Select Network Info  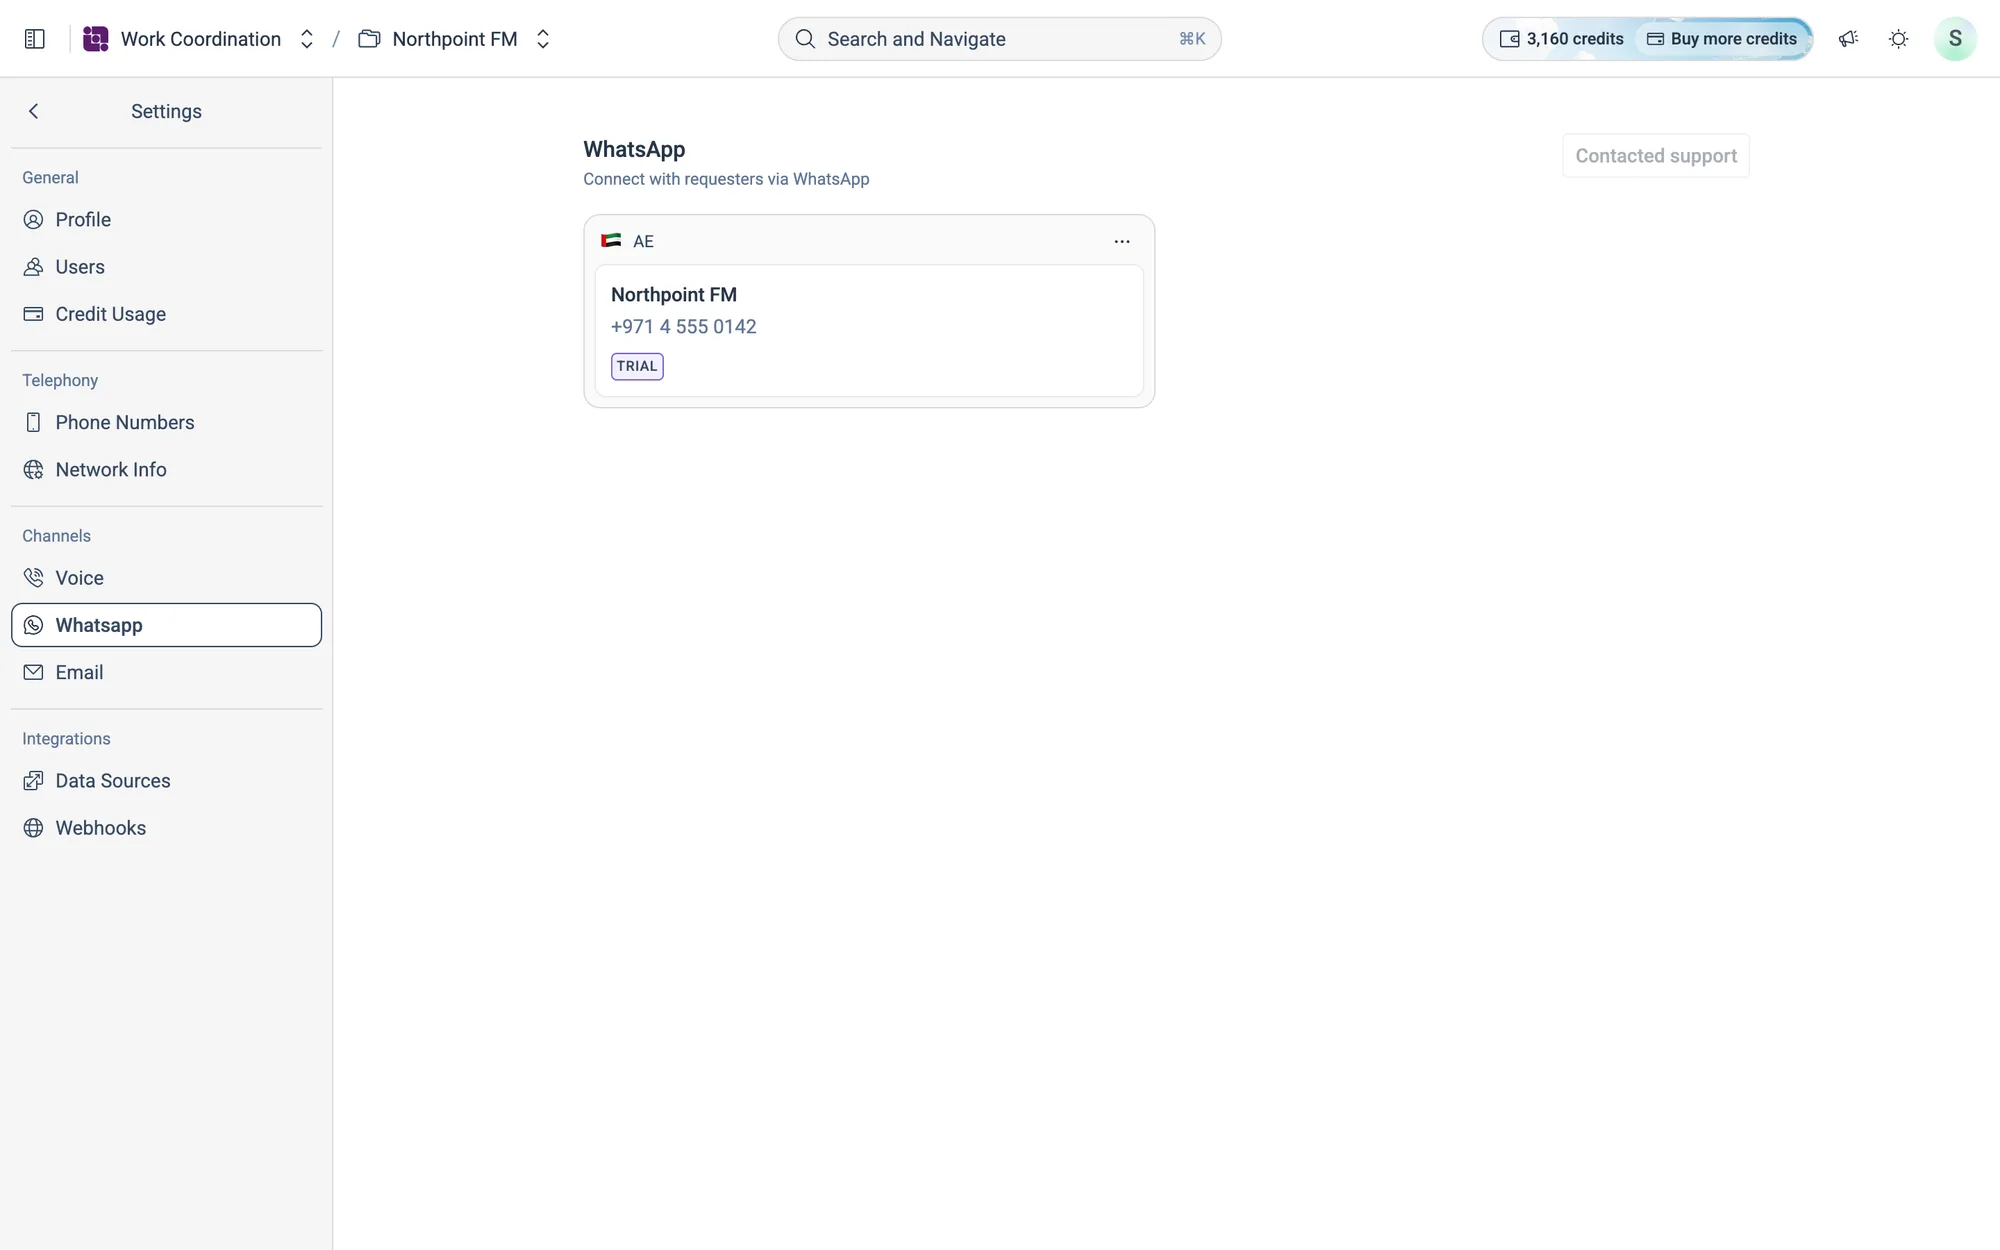pyautogui.click(x=166, y=470)
